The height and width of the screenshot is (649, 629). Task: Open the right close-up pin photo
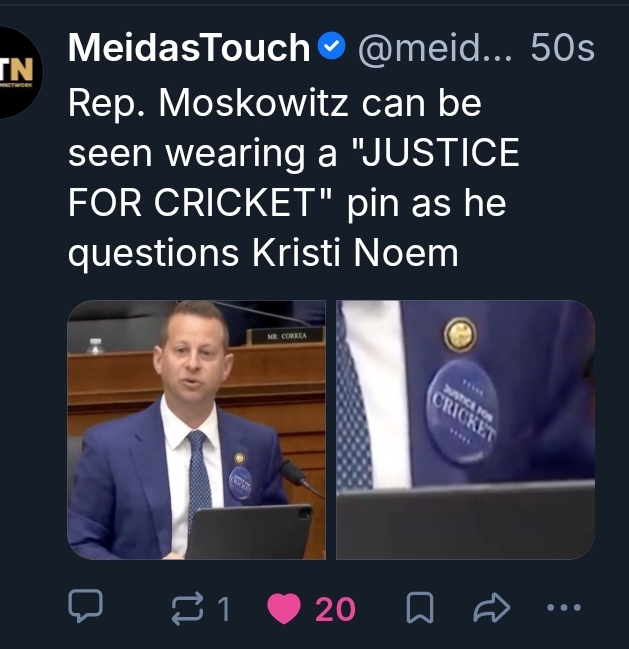465,430
